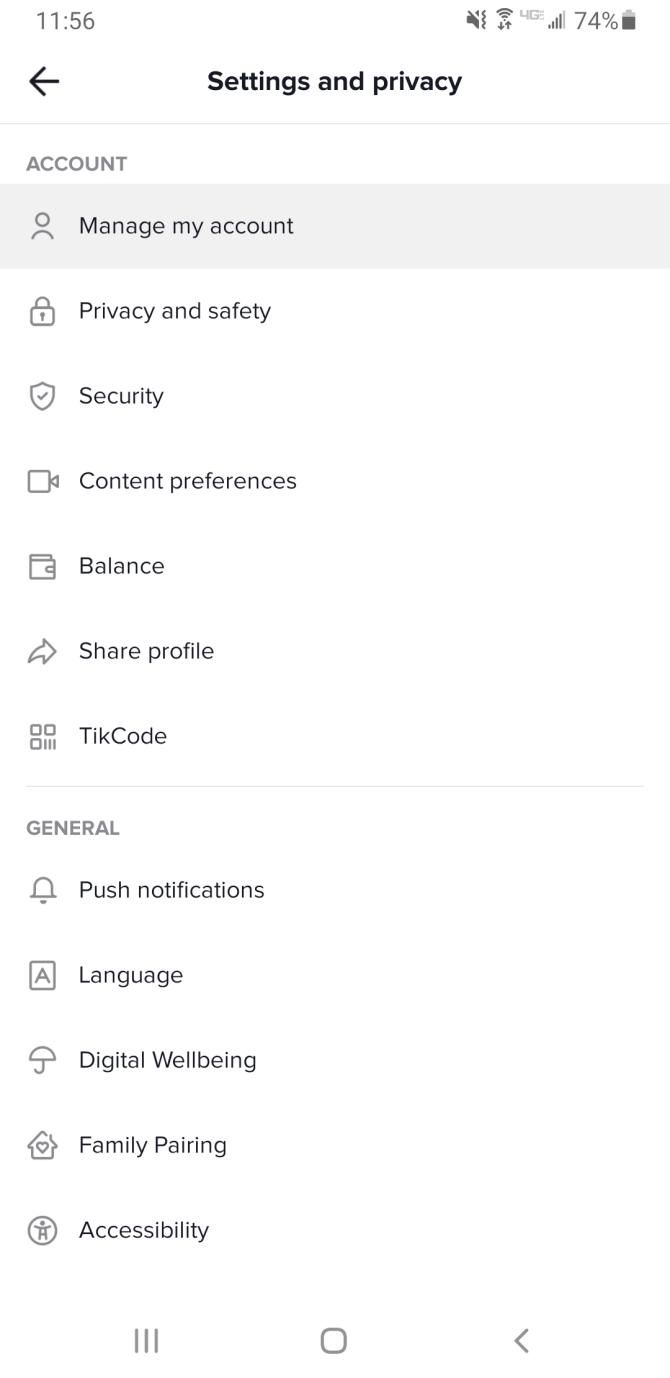670x1378 pixels.
Task: Tap the shield icon next to Security
Action: pos(42,397)
